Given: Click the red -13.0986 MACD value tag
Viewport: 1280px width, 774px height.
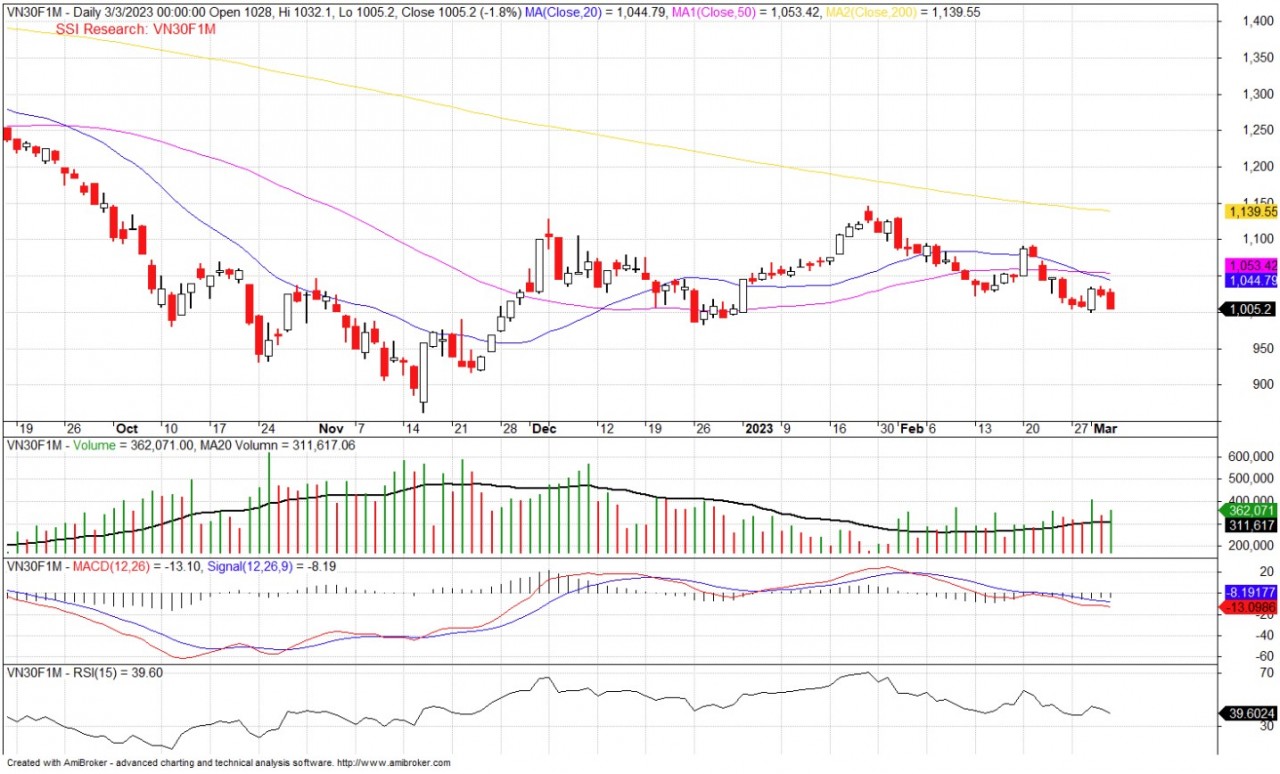Looking at the screenshot, I should (x=1250, y=607).
